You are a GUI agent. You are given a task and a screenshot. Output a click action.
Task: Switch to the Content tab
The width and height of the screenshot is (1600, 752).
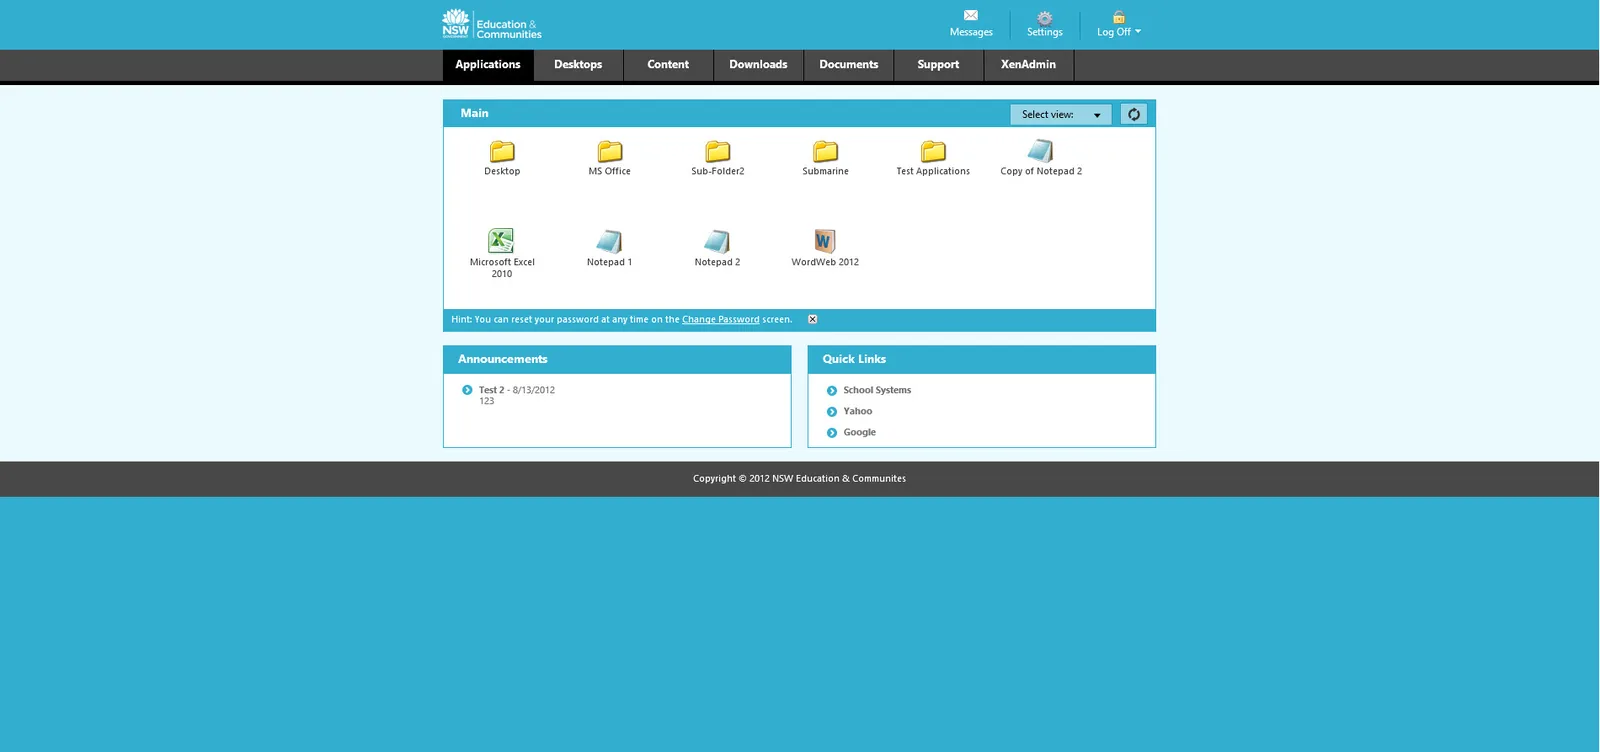pyautogui.click(x=668, y=65)
